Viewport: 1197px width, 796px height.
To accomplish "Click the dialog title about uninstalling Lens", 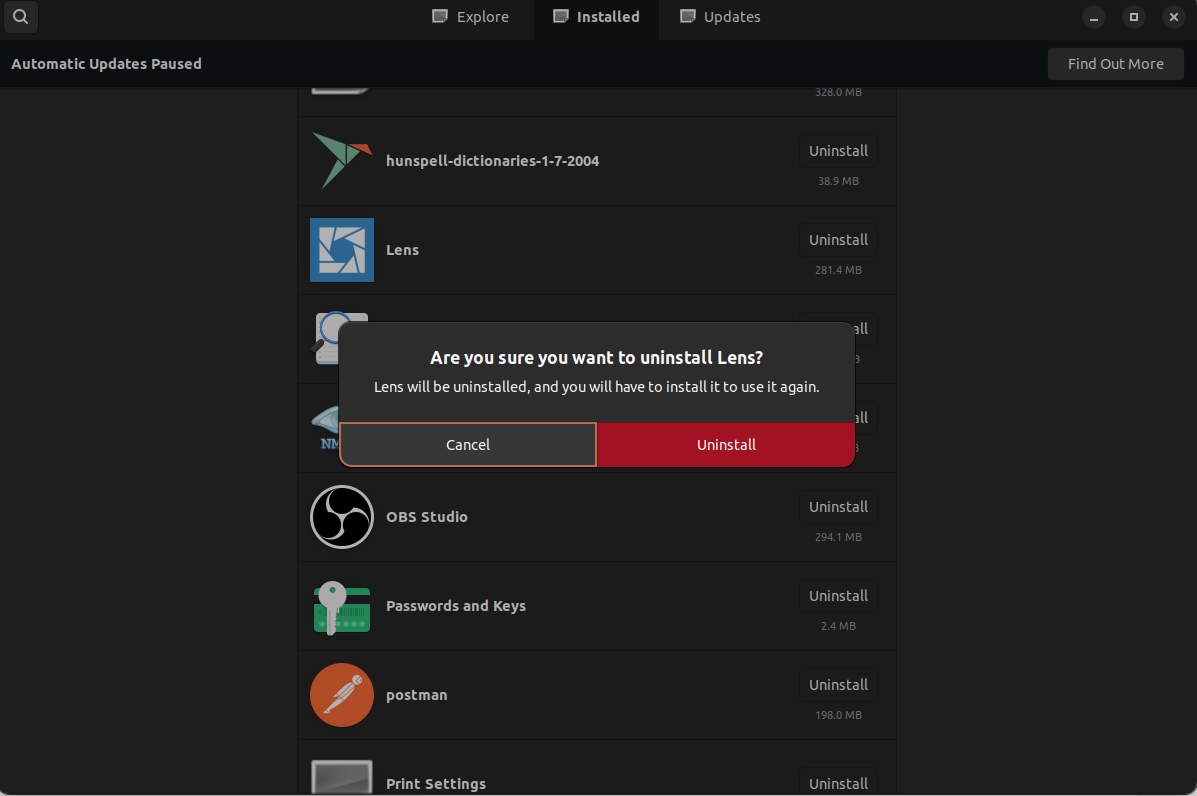I will point(596,358).
